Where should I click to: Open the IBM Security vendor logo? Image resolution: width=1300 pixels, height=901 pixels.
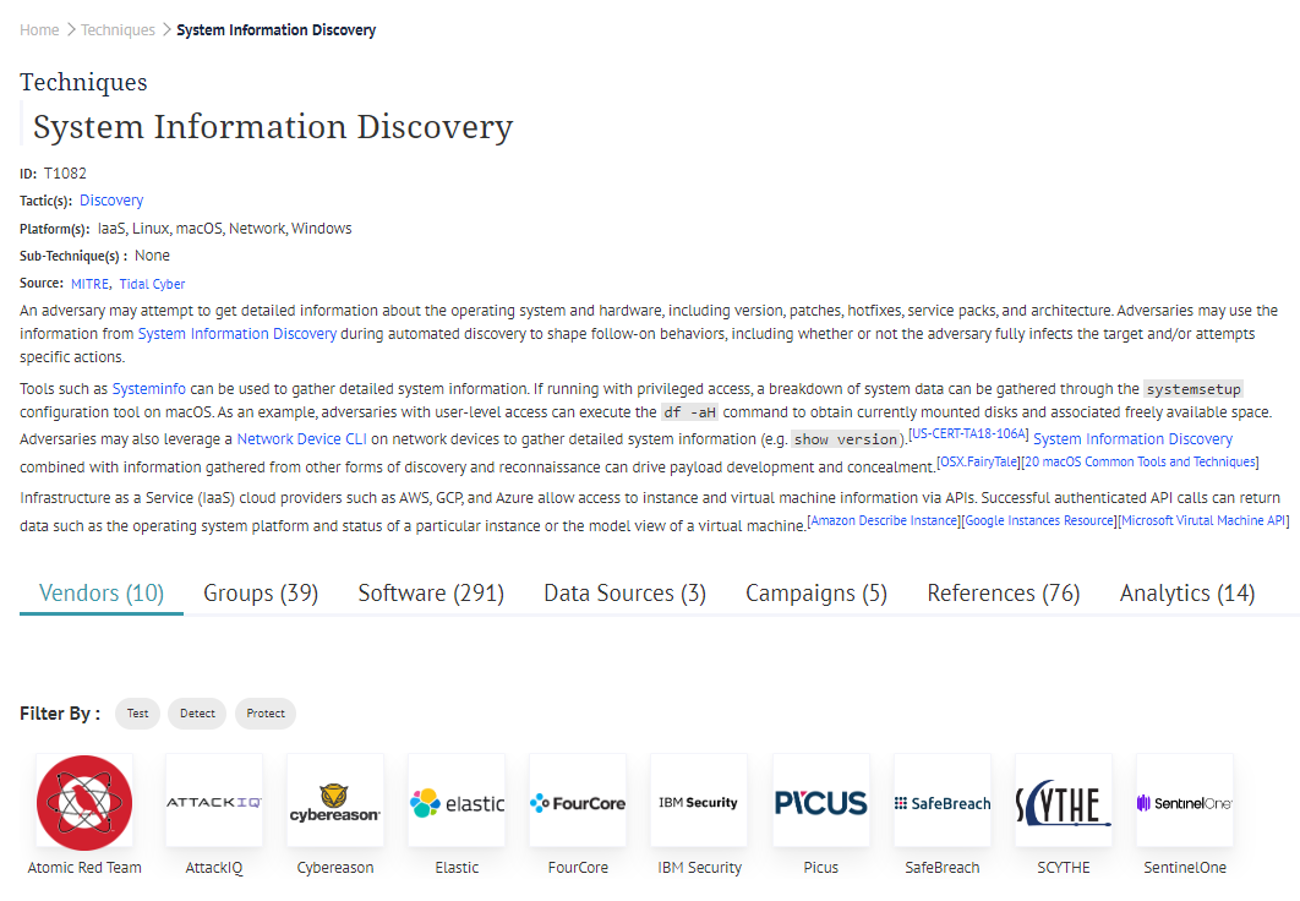[x=699, y=802]
